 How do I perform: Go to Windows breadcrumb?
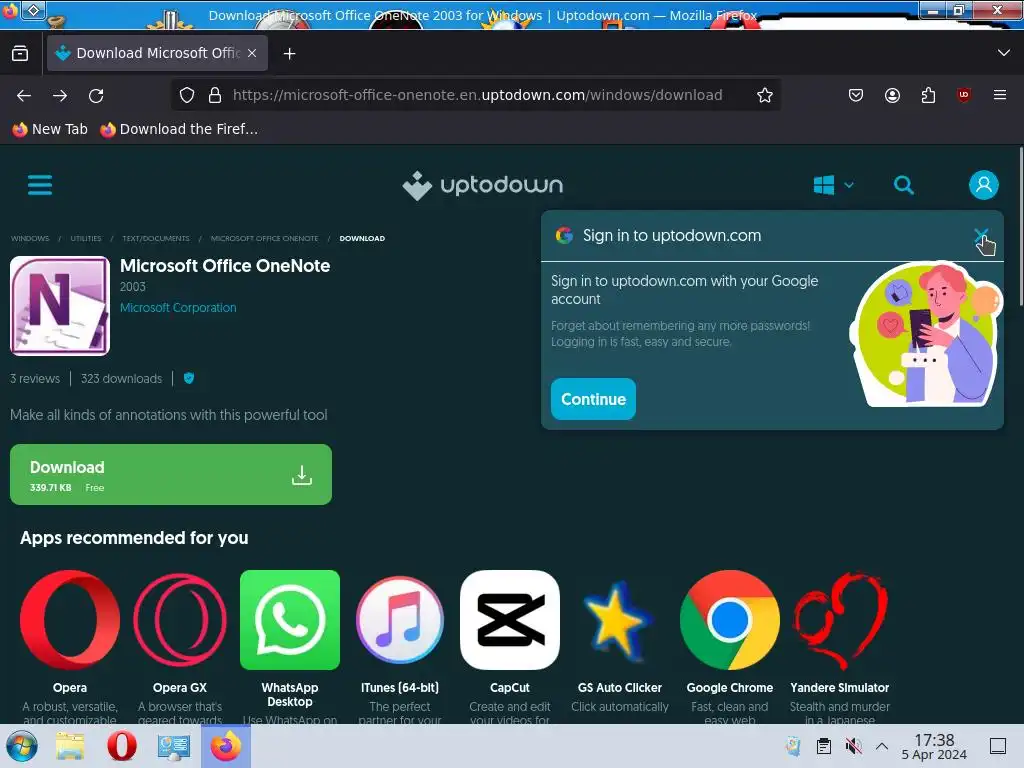pyautogui.click(x=30, y=238)
